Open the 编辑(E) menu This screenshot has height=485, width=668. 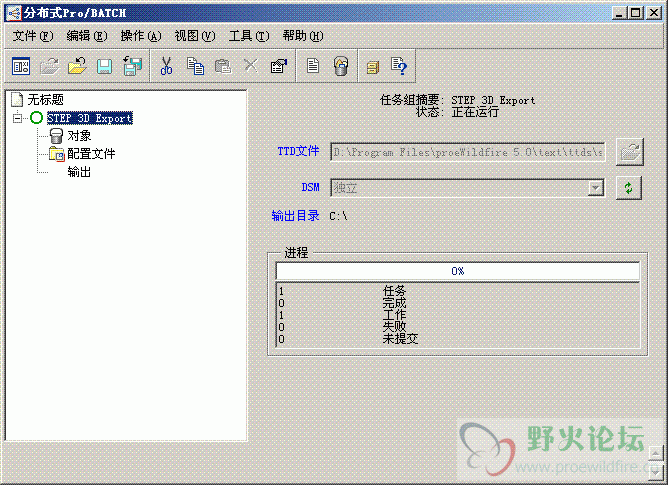(87, 36)
